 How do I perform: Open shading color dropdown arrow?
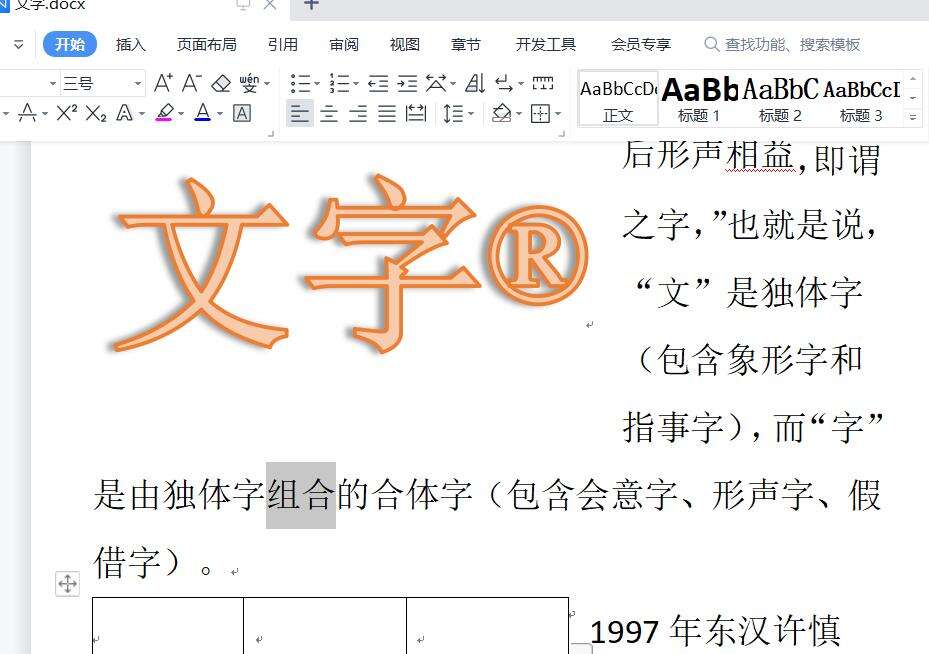(518, 113)
